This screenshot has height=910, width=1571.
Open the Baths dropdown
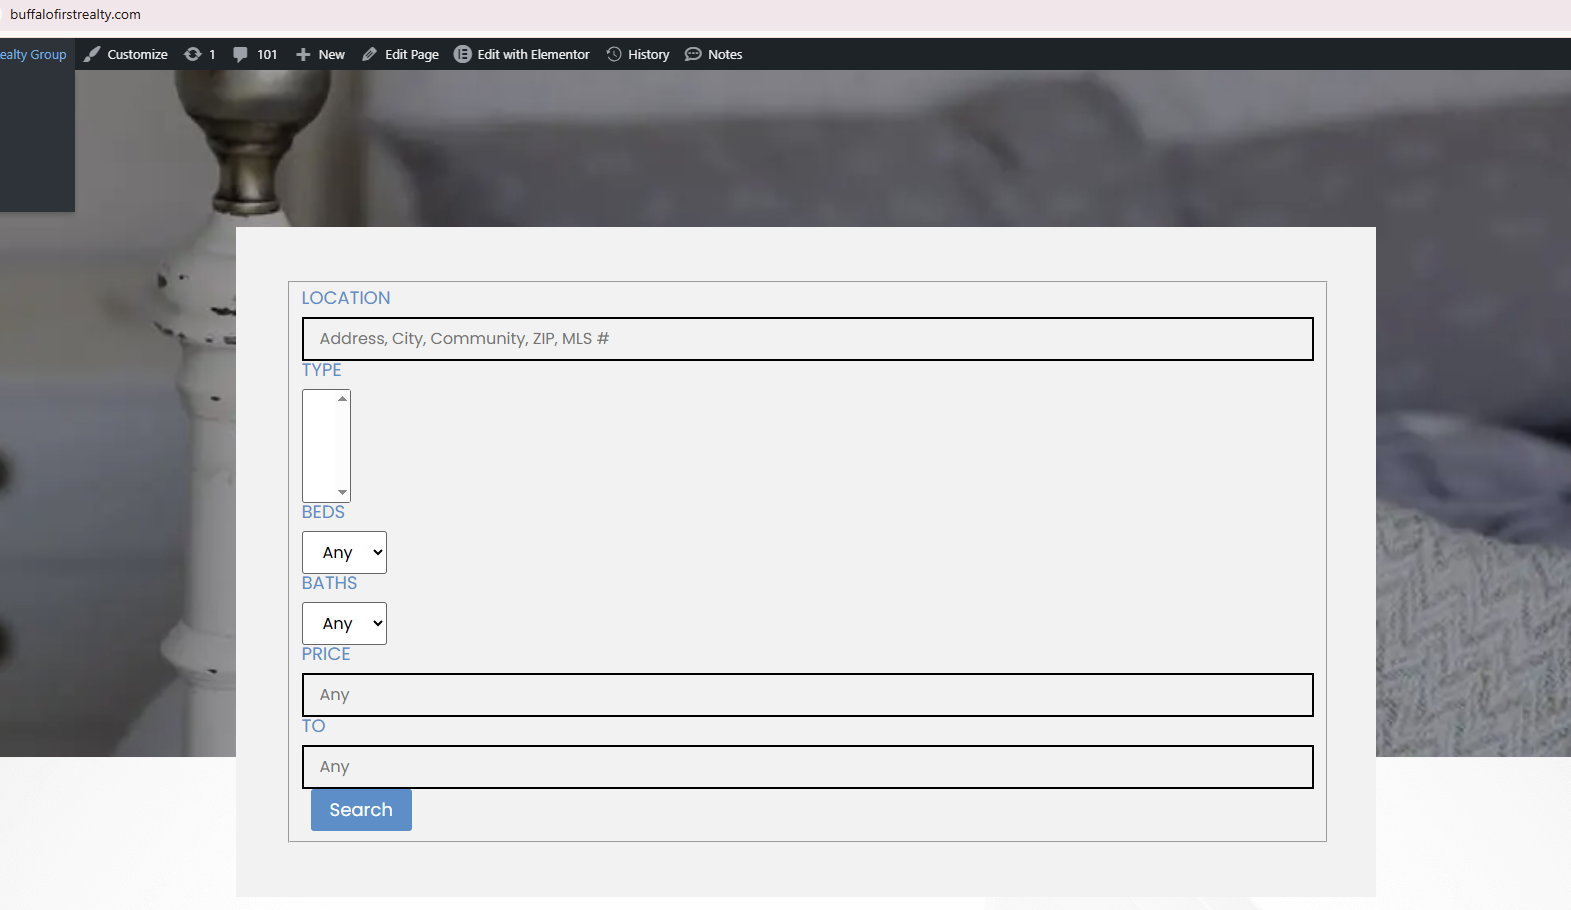[344, 623]
